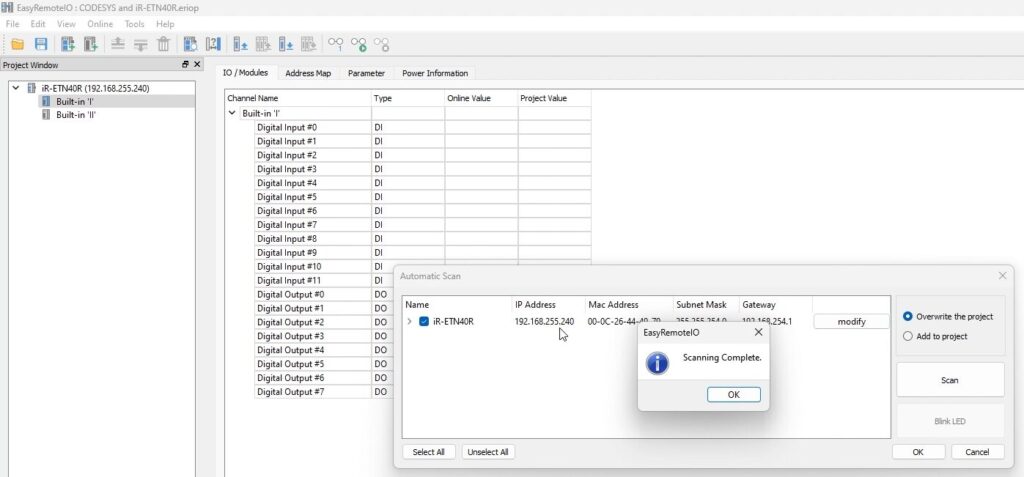Click the Blink LED button

[x=950, y=421]
